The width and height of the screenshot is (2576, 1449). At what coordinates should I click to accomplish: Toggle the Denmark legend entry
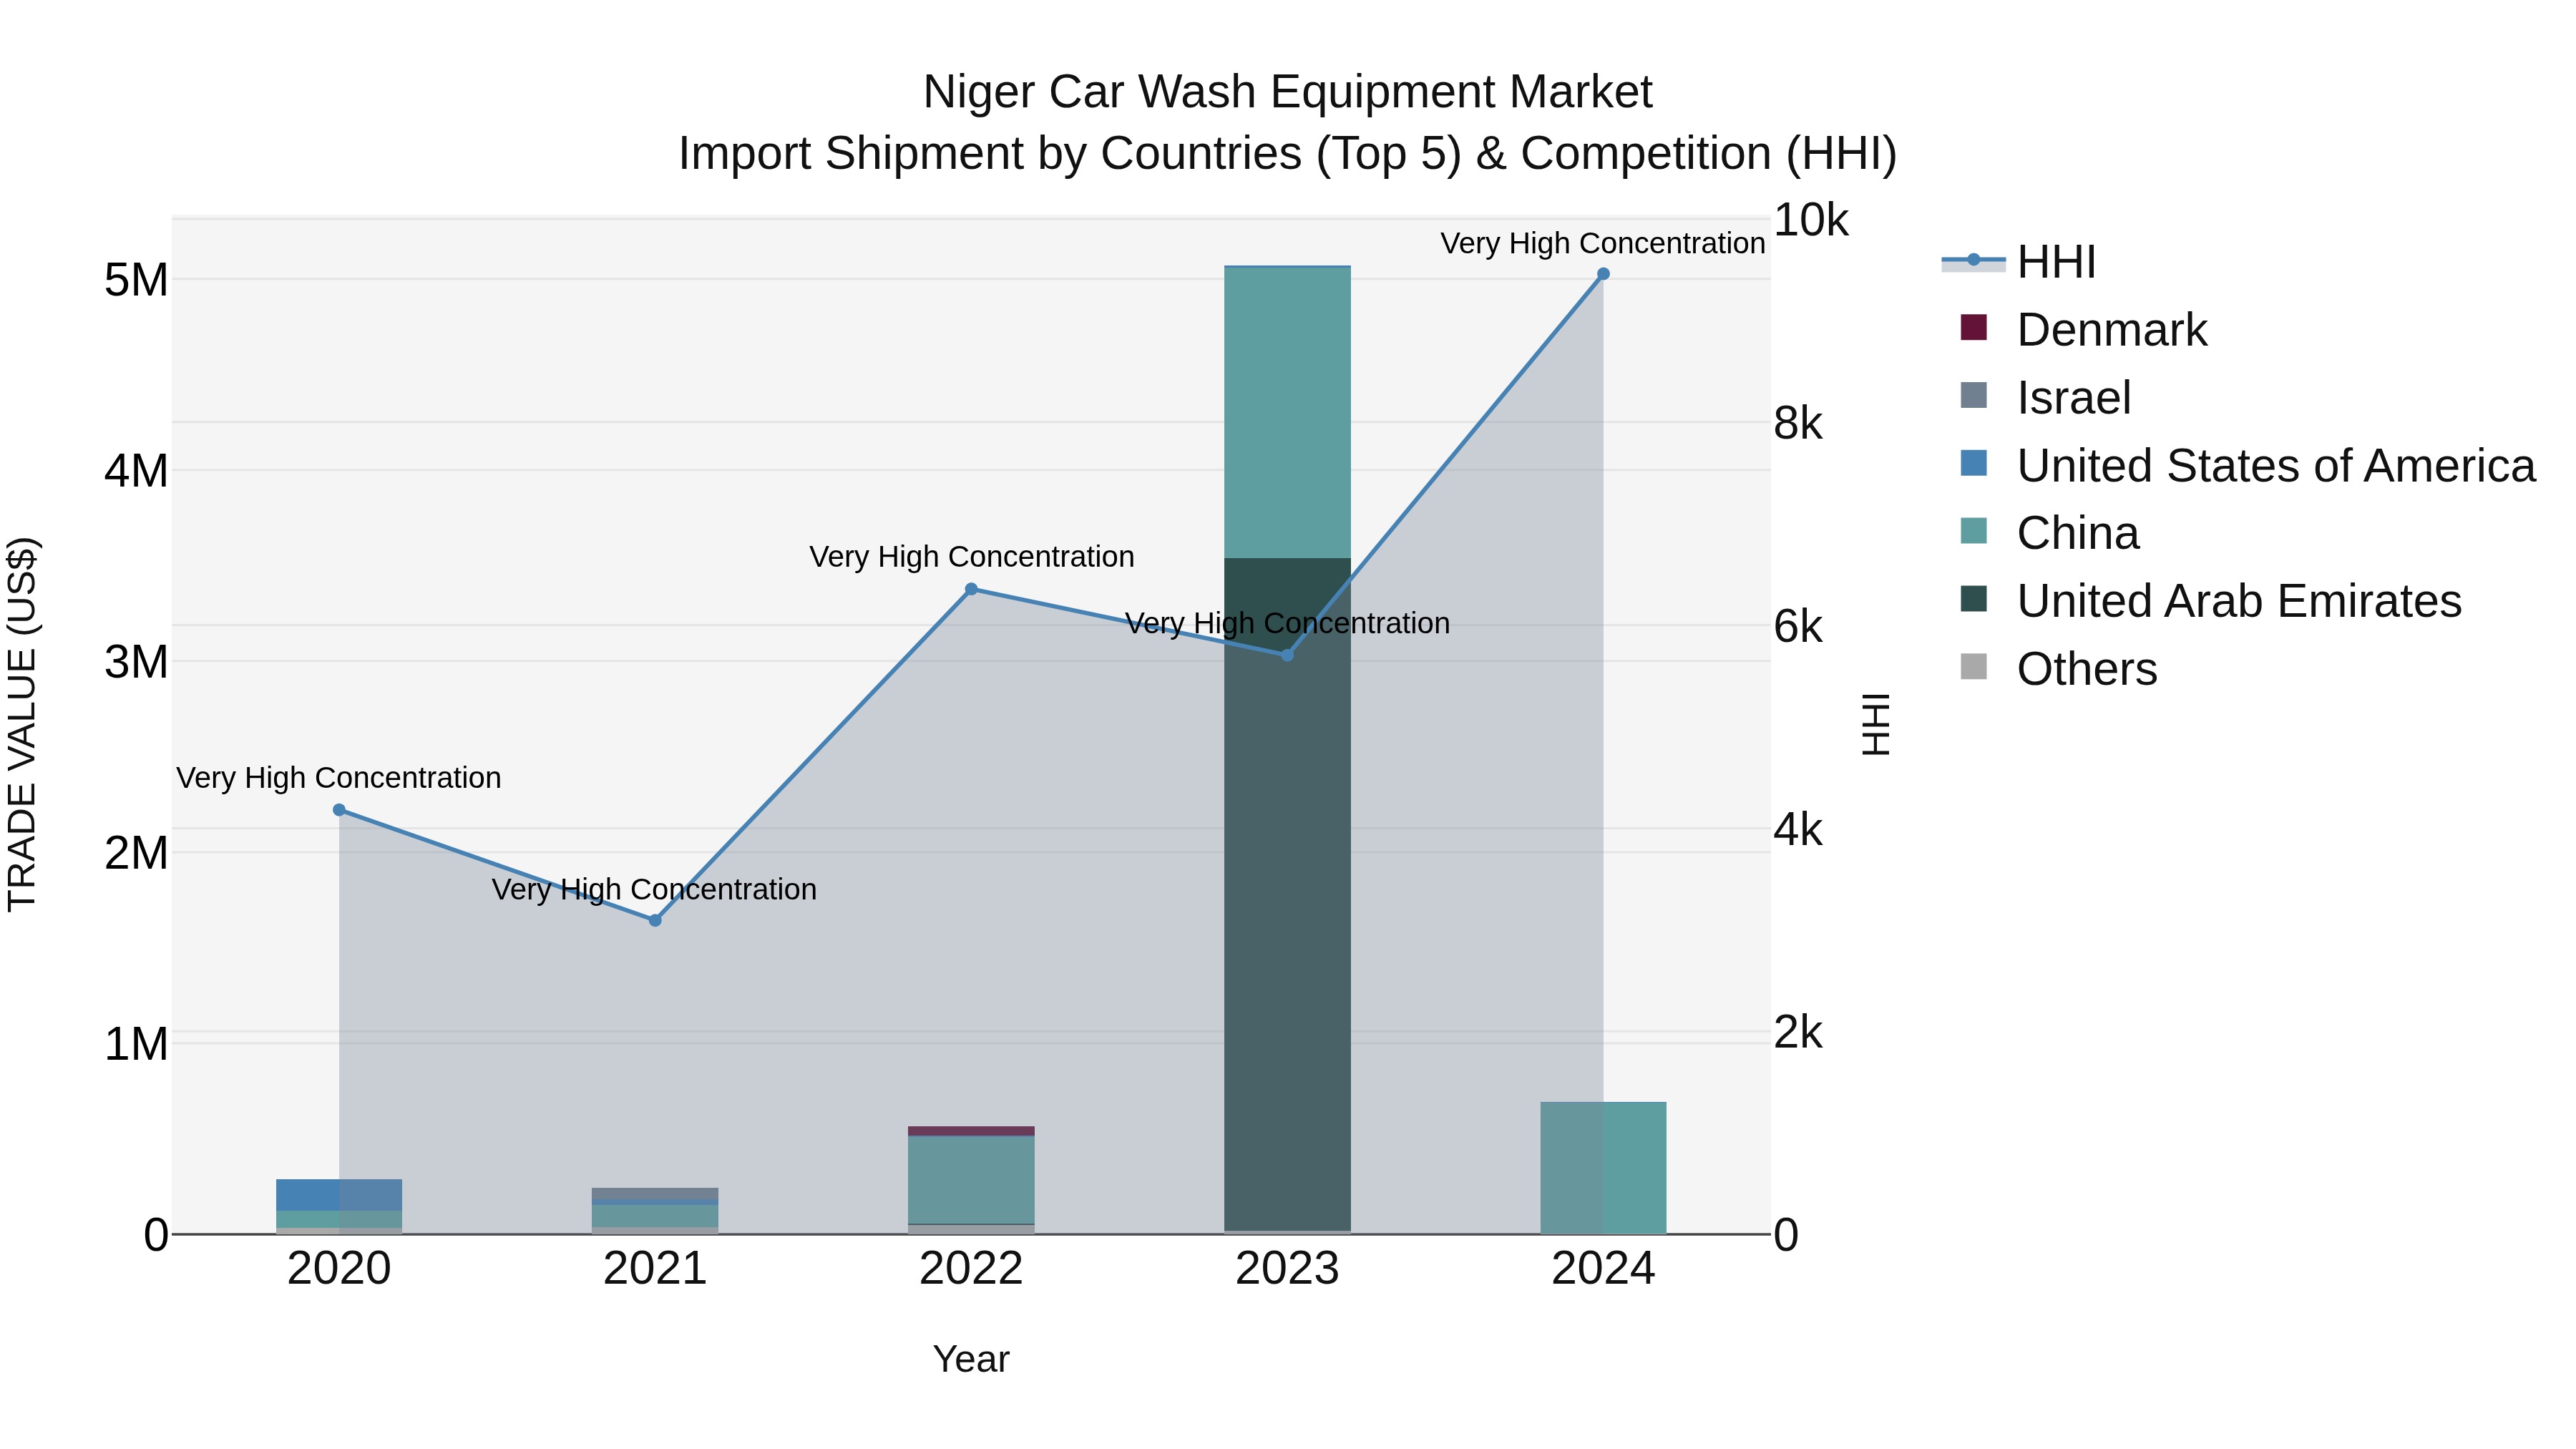[x=2084, y=330]
